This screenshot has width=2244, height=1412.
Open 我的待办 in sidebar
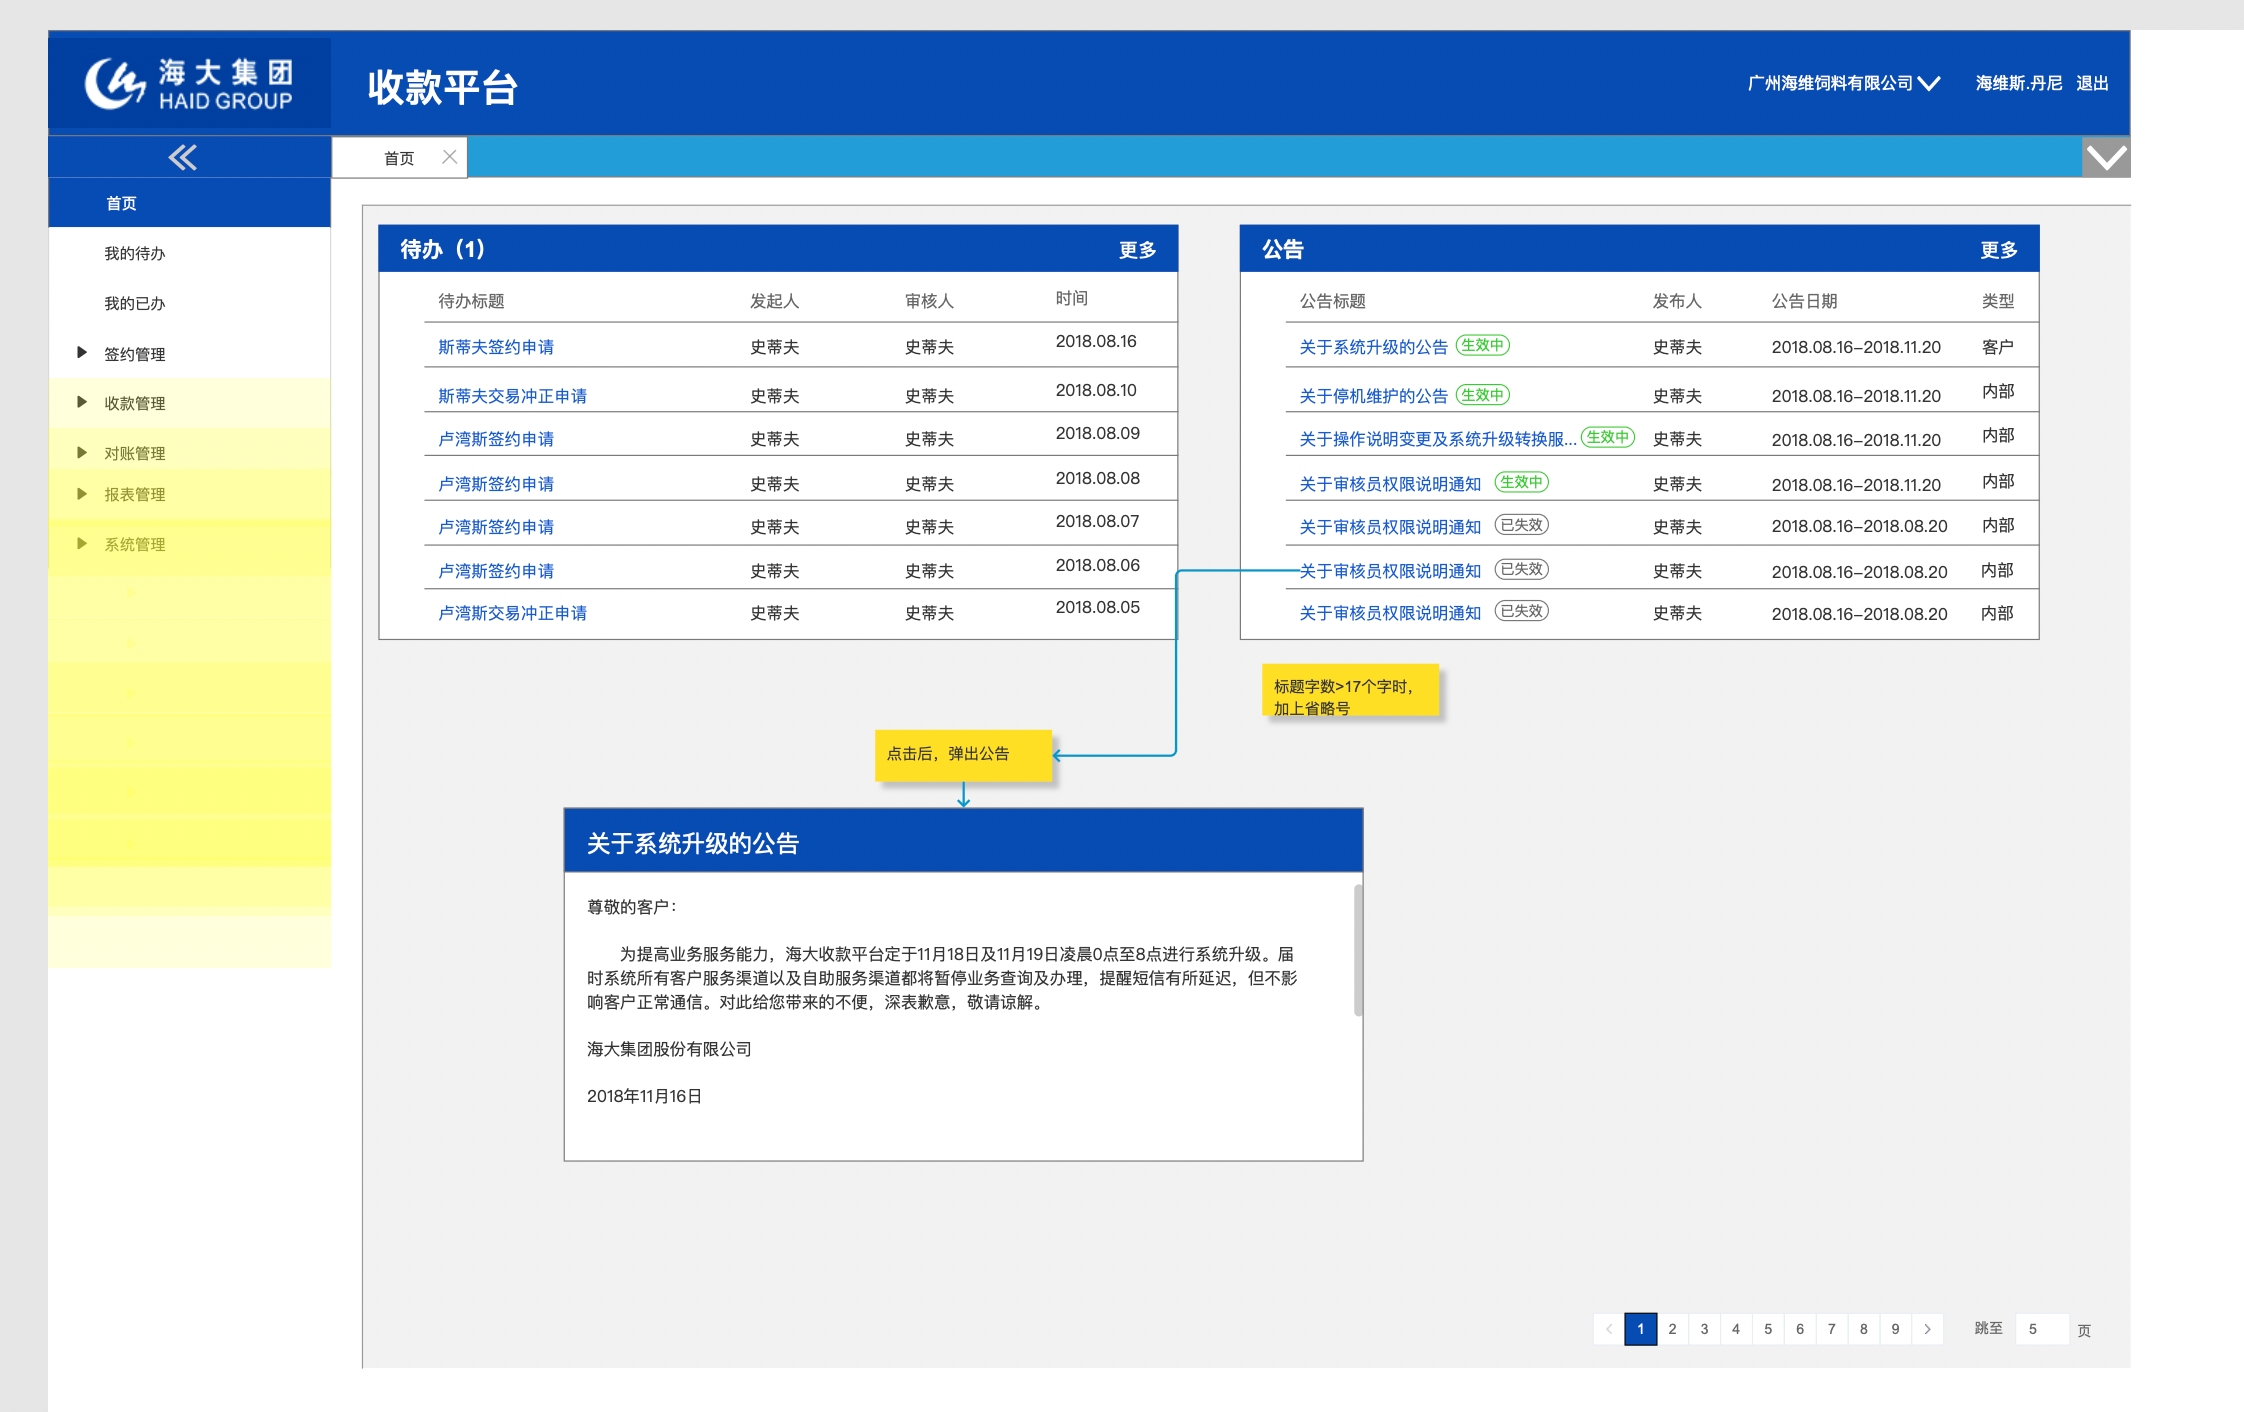pos(135,253)
